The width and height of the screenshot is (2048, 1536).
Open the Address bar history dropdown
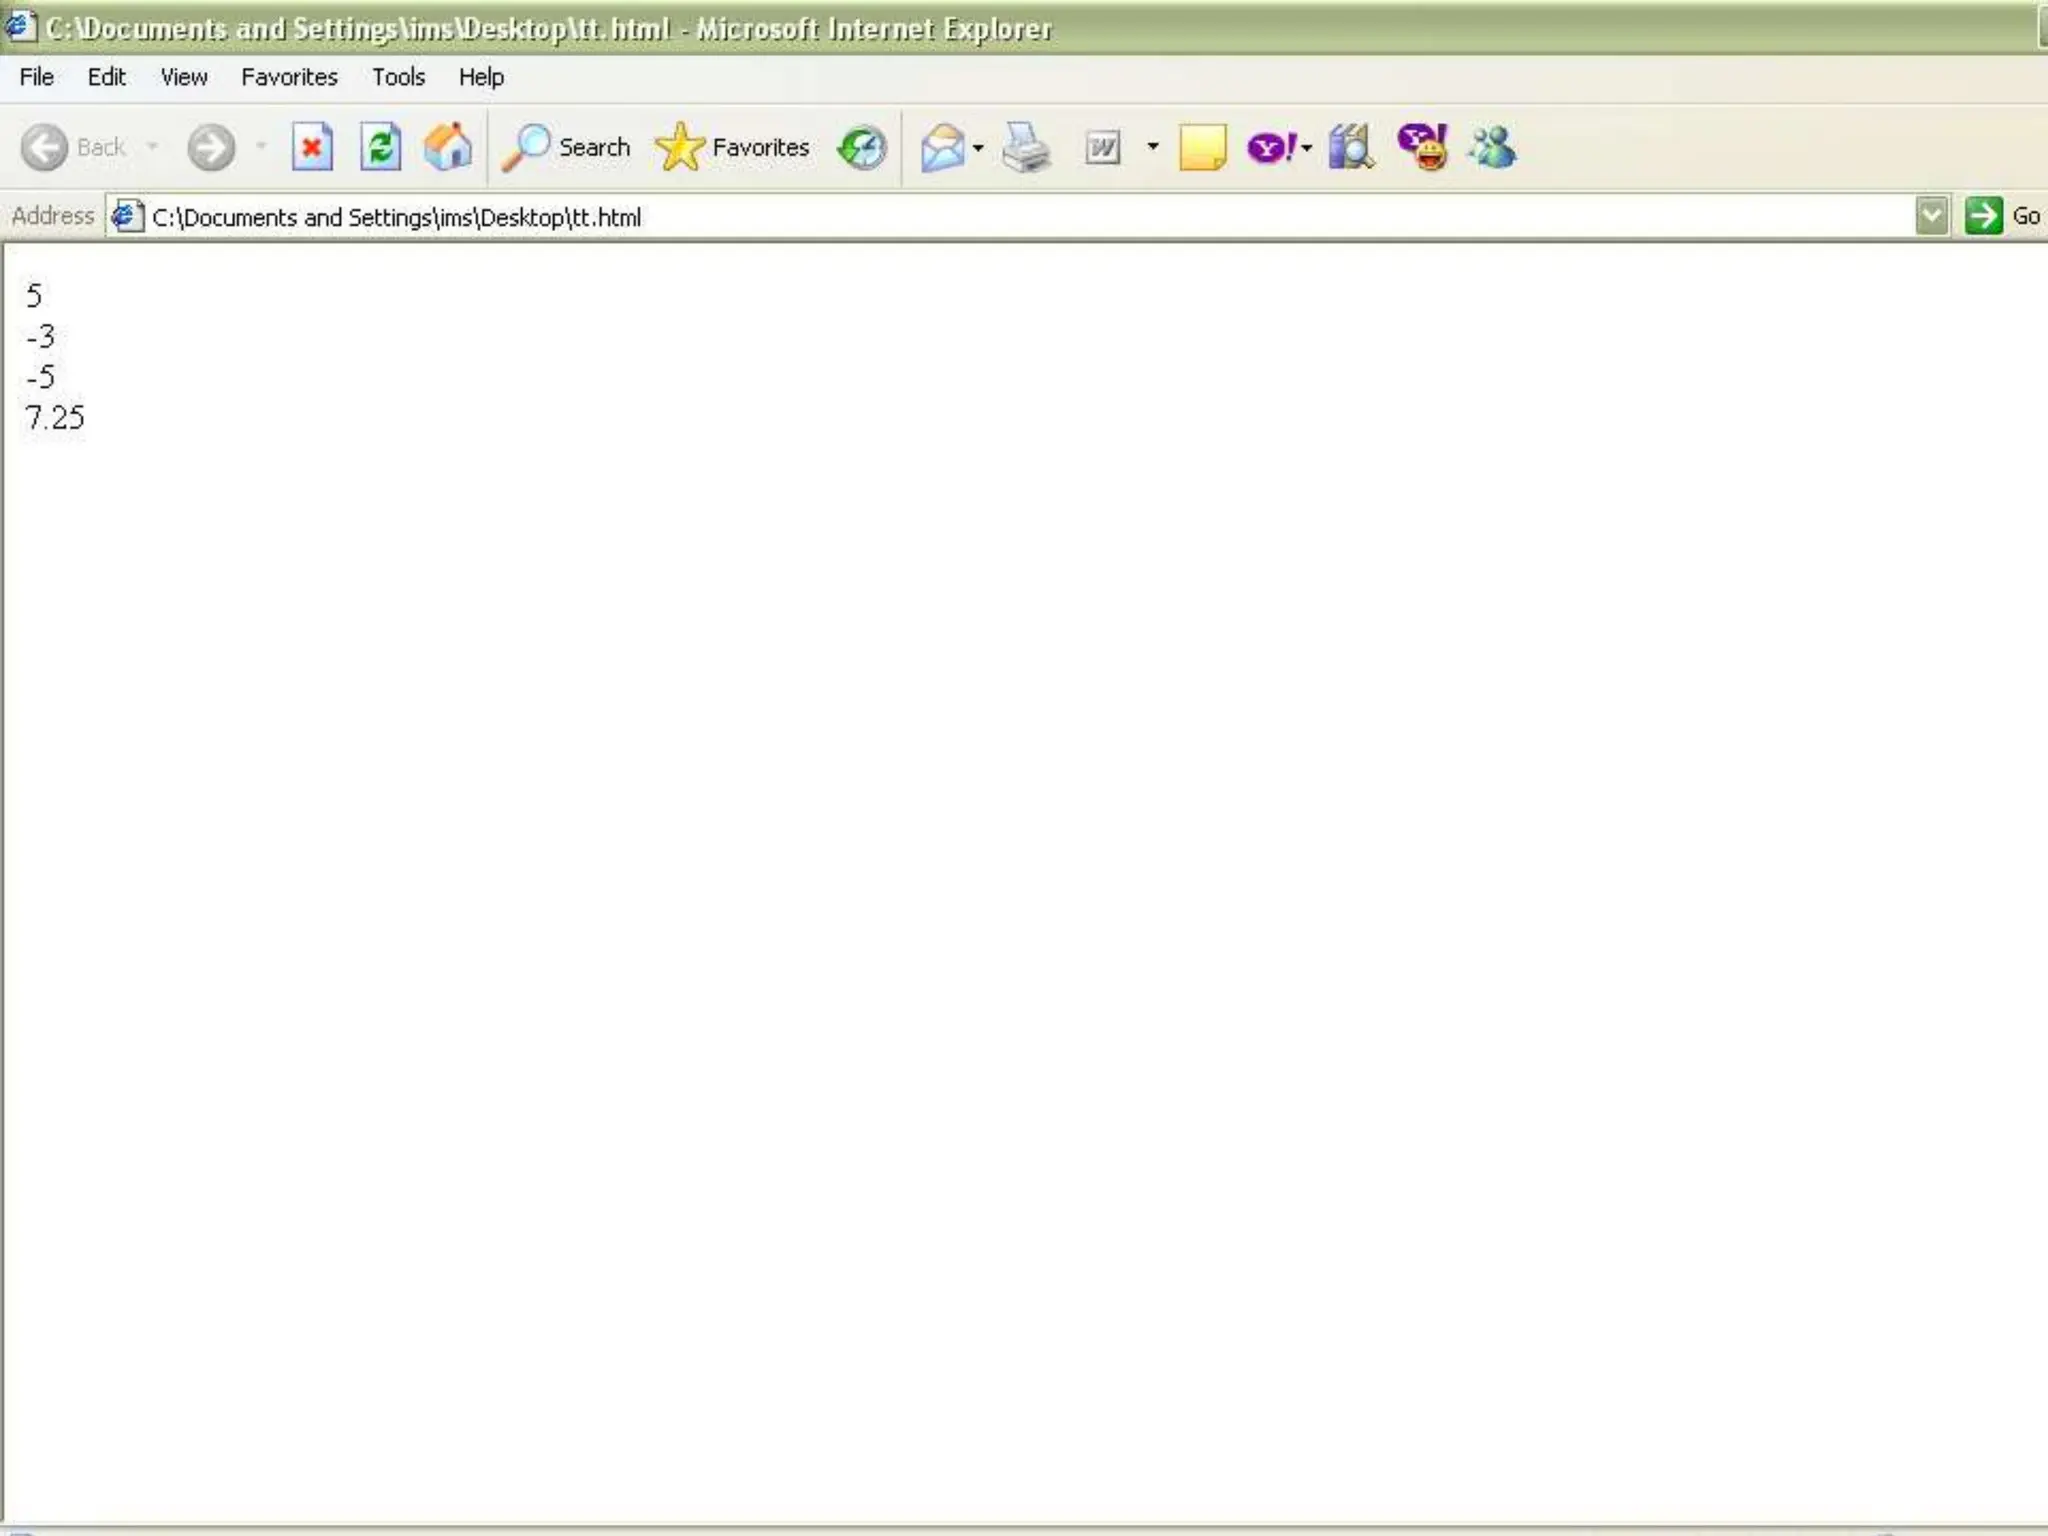1932,216
